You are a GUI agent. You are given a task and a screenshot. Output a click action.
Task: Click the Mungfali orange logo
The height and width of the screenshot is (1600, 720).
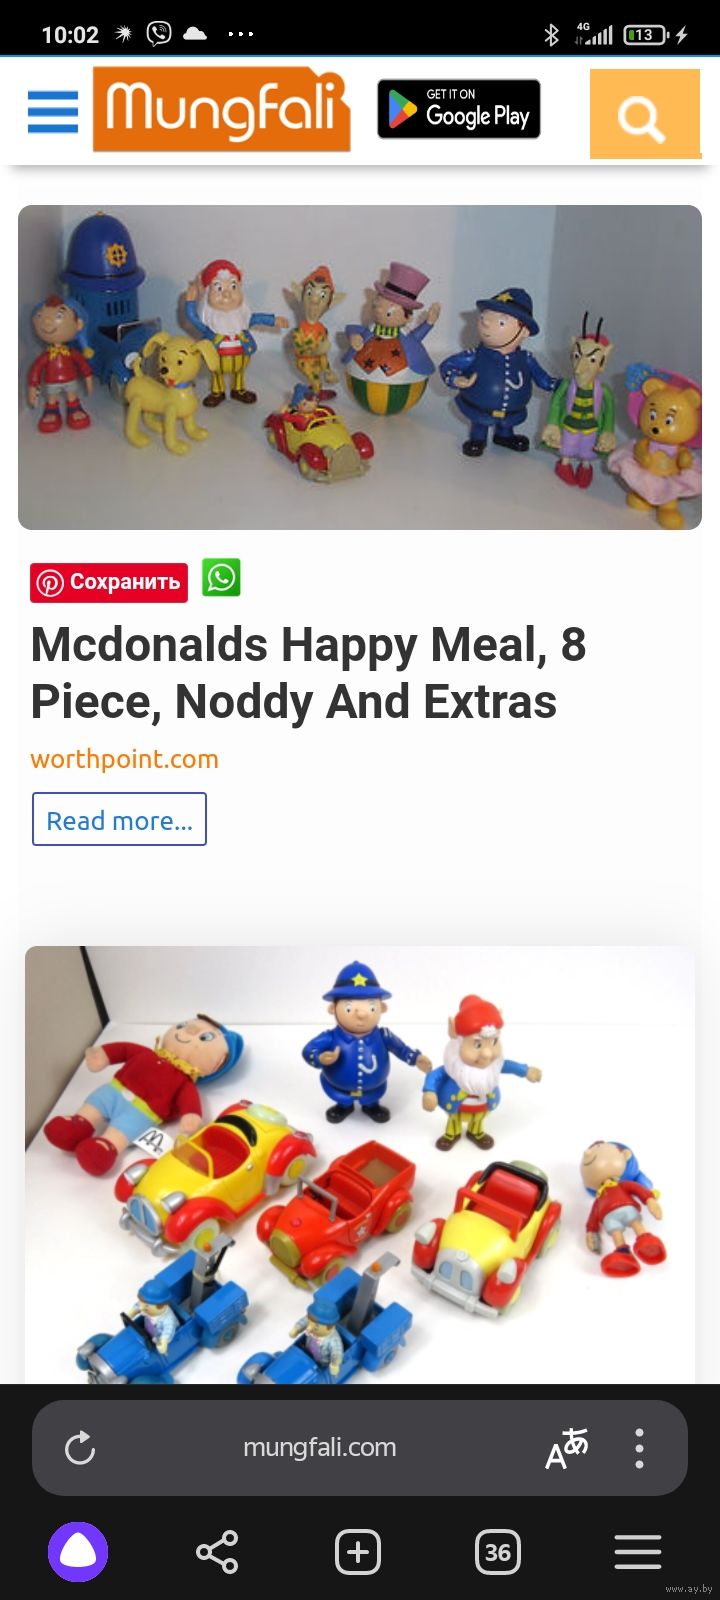(x=221, y=109)
